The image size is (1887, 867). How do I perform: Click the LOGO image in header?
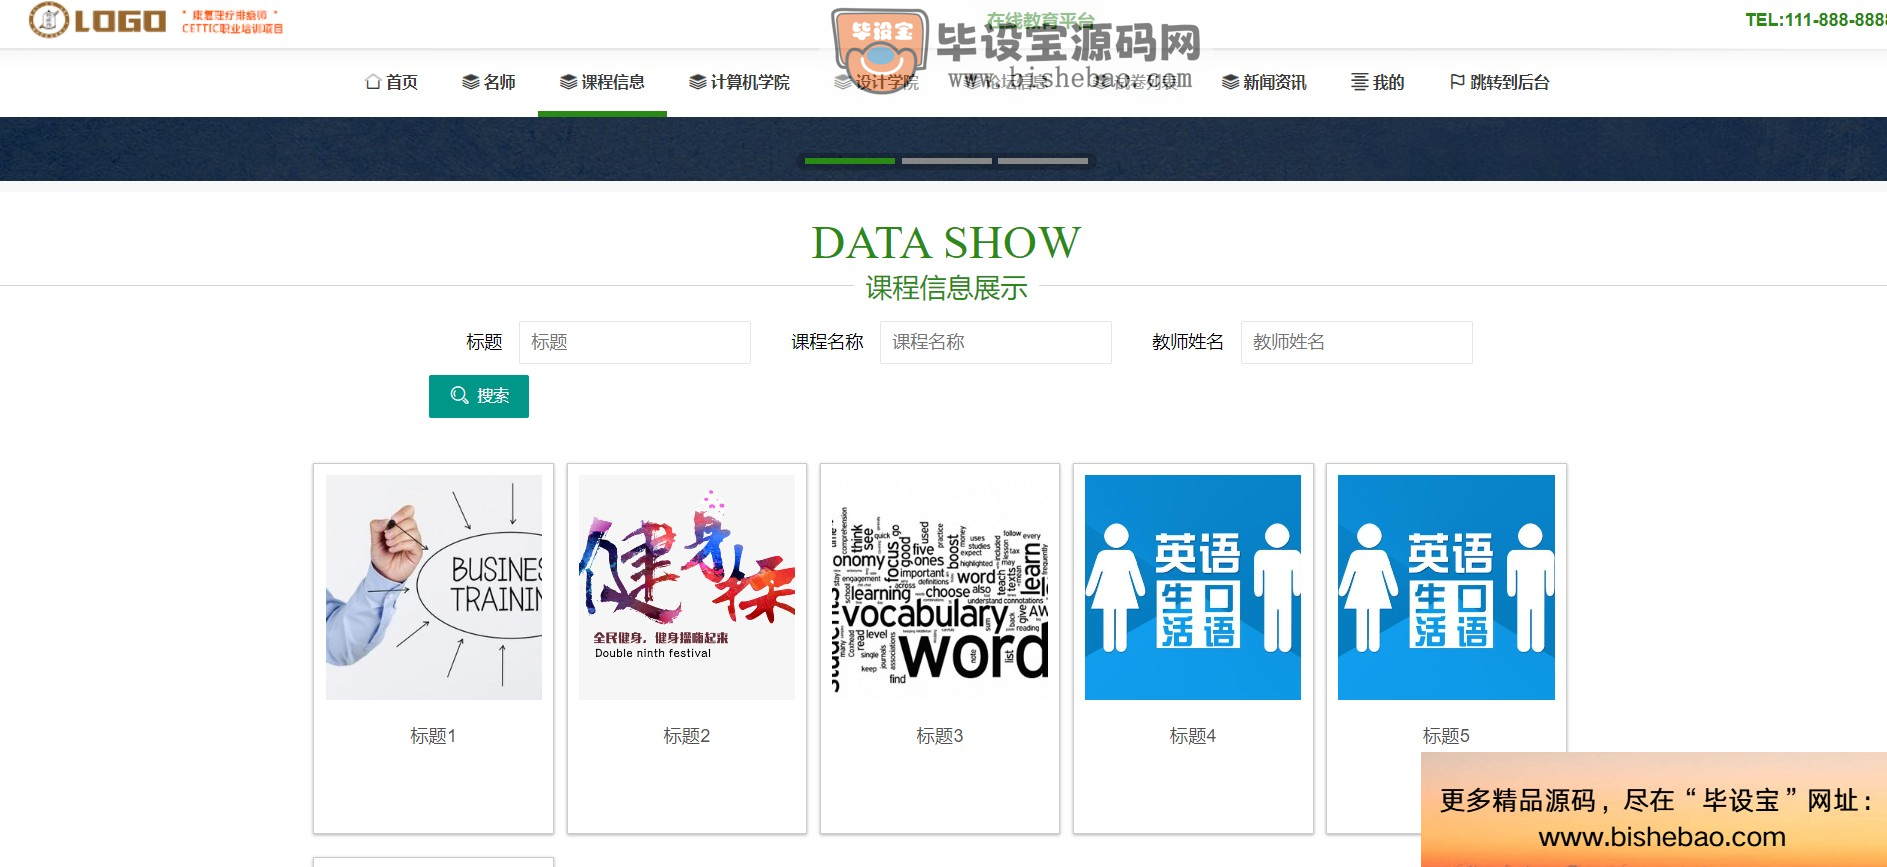point(156,20)
